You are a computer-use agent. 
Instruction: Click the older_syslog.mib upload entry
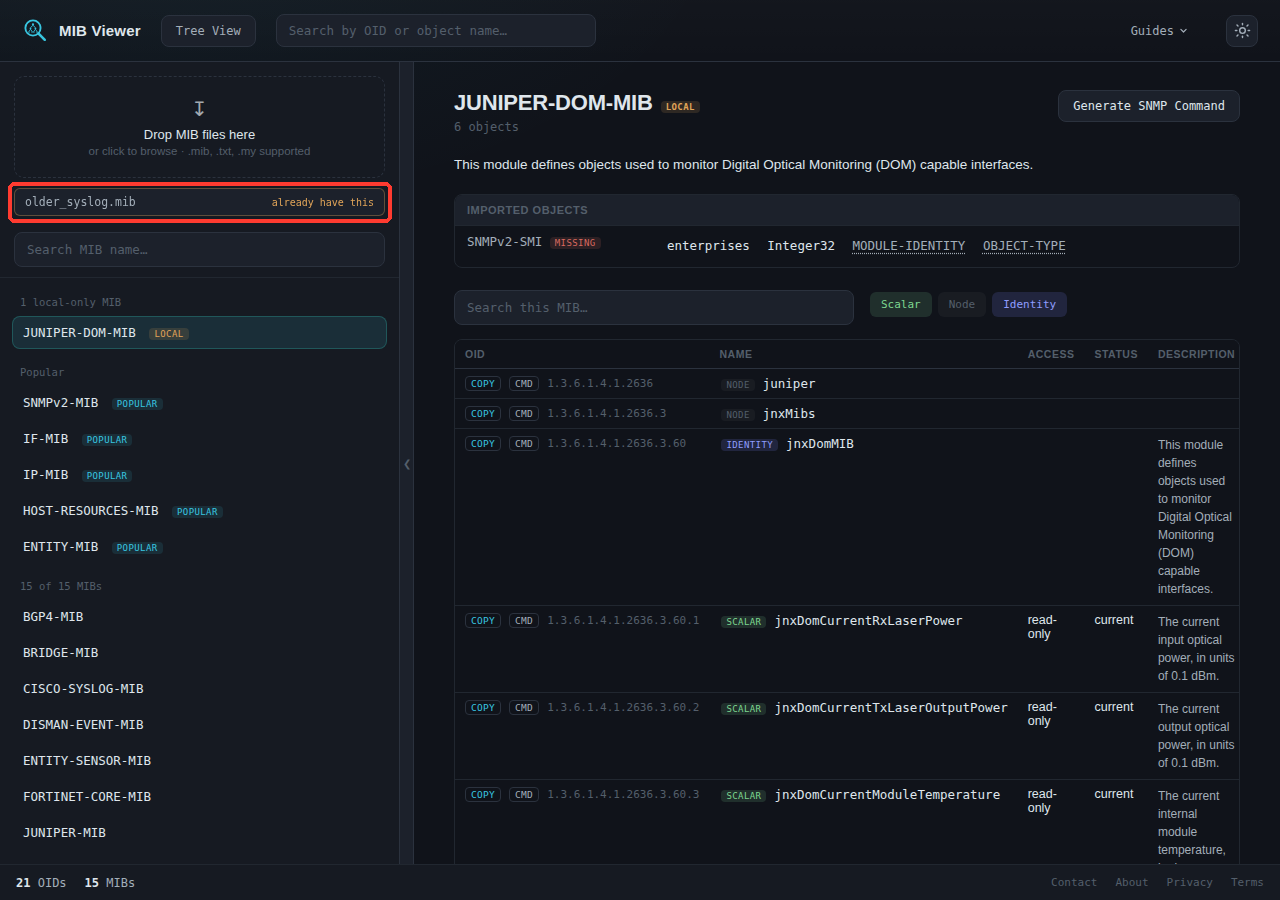199,202
